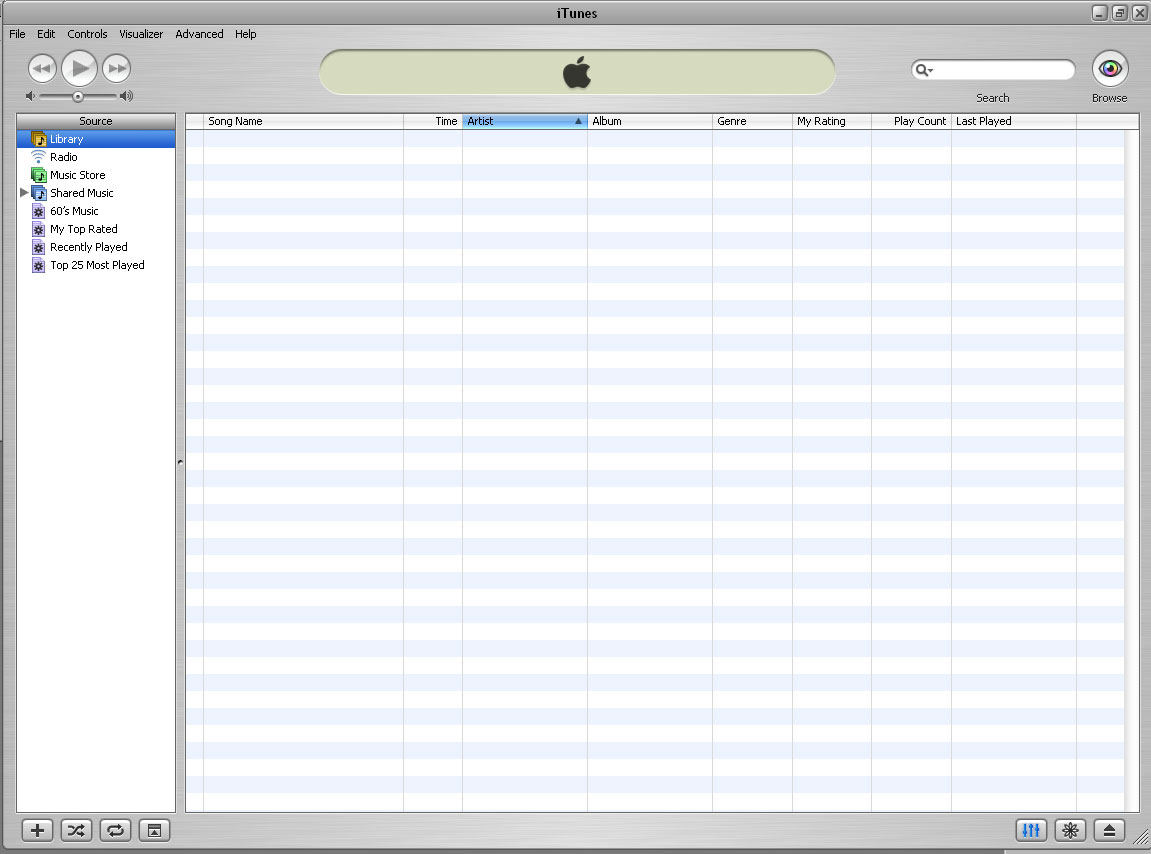Select Library in the Source list
The image size is (1151, 854).
(x=96, y=139)
